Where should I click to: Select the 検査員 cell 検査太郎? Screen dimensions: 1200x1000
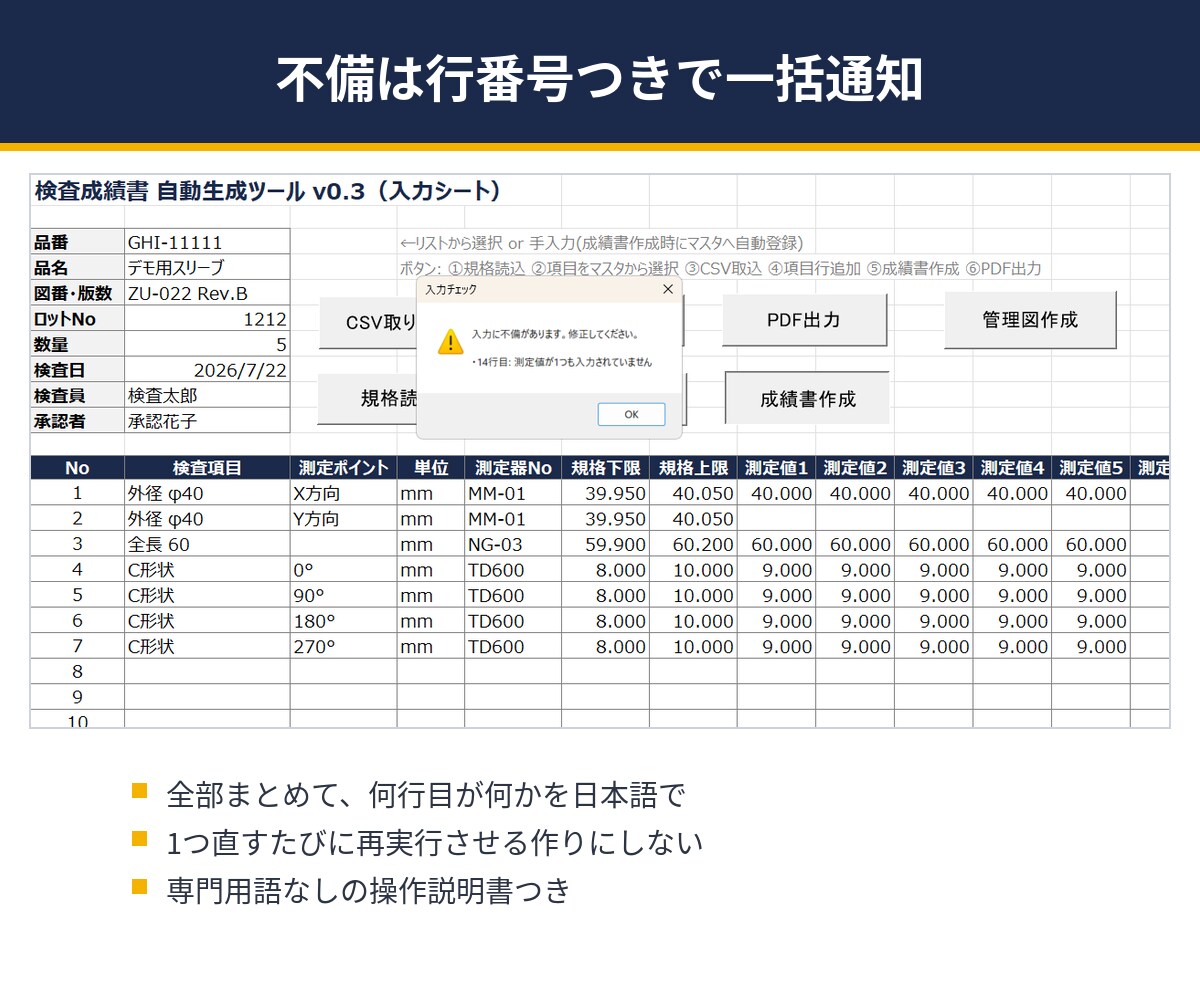click(207, 396)
